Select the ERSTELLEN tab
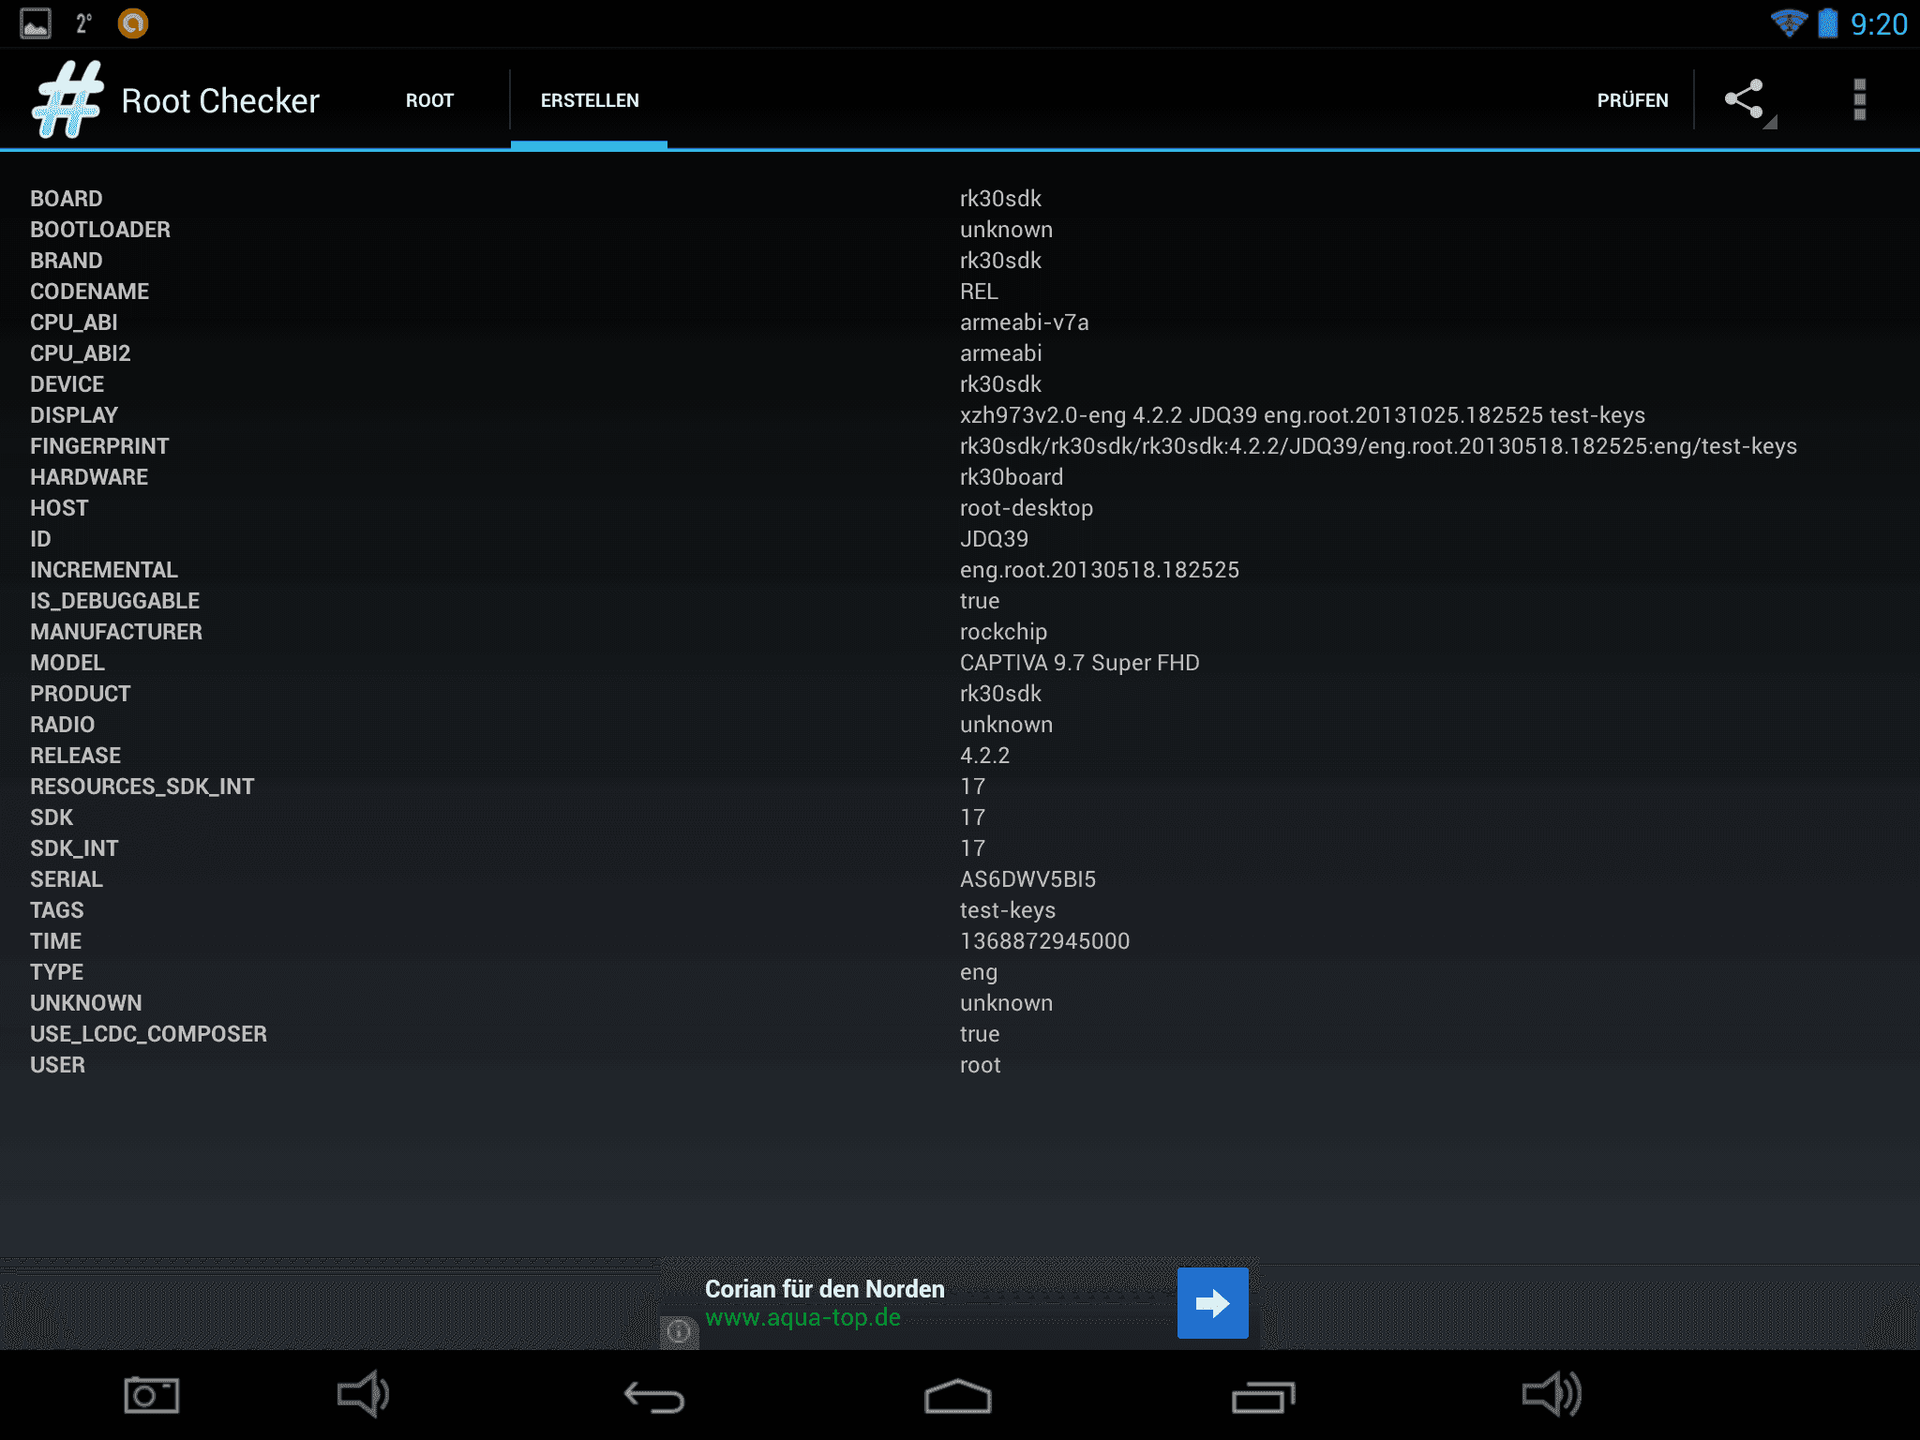1920x1440 pixels. click(589, 100)
